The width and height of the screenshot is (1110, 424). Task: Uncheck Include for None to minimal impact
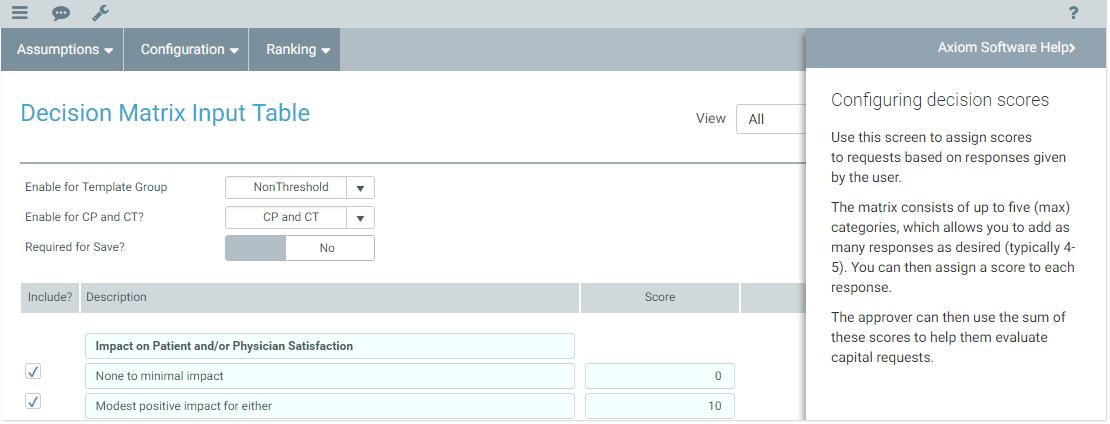click(x=33, y=372)
